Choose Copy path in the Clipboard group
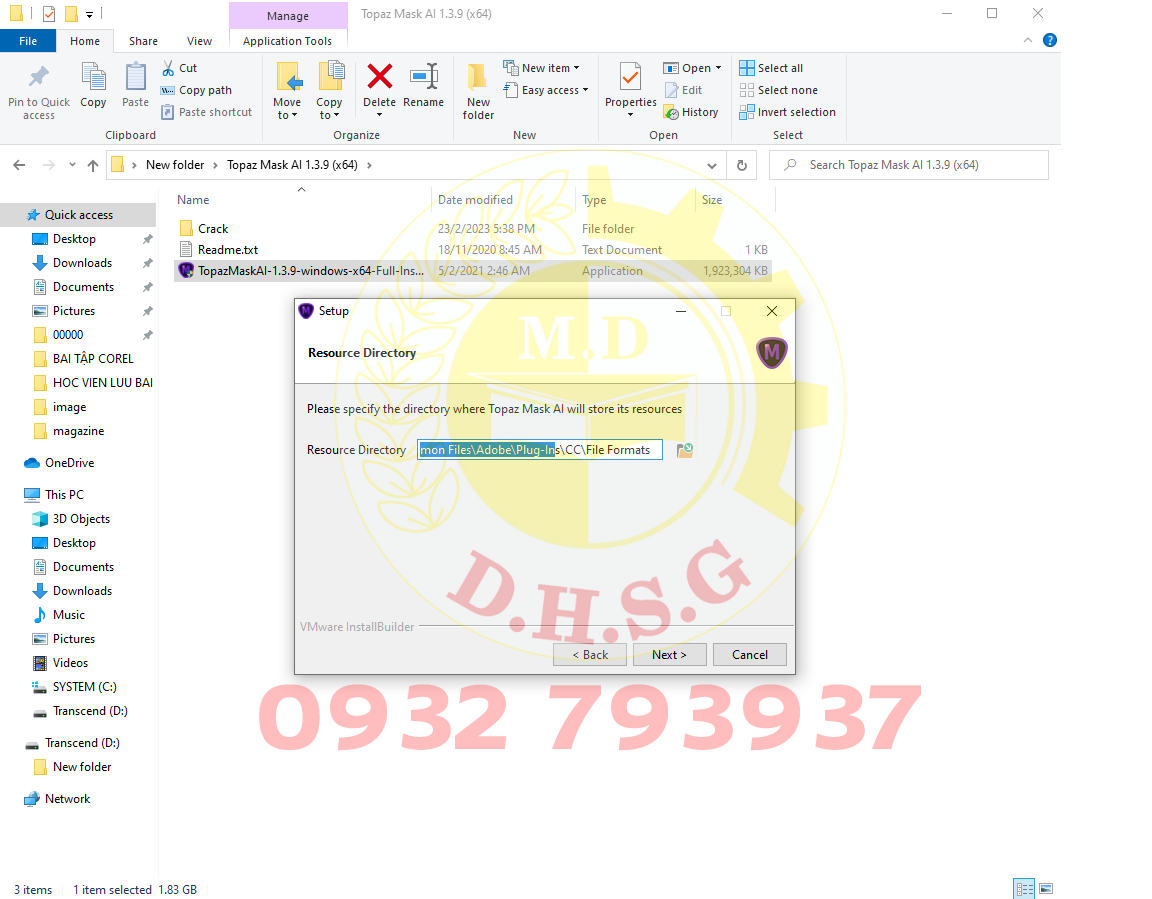This screenshot has height=899, width=1152. 196,90
